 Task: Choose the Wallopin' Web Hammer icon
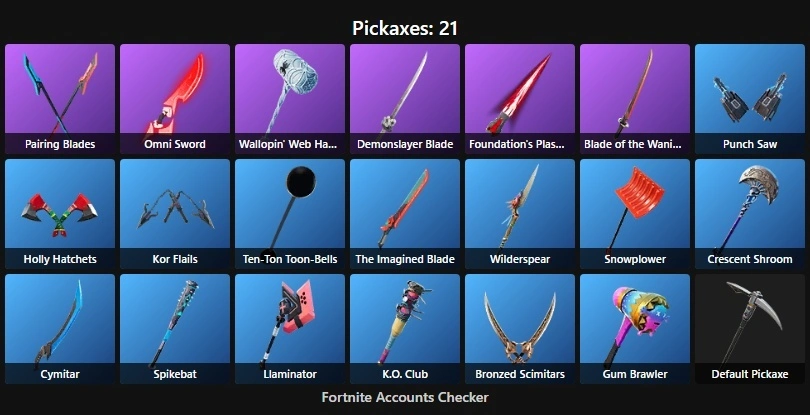[x=290, y=99]
